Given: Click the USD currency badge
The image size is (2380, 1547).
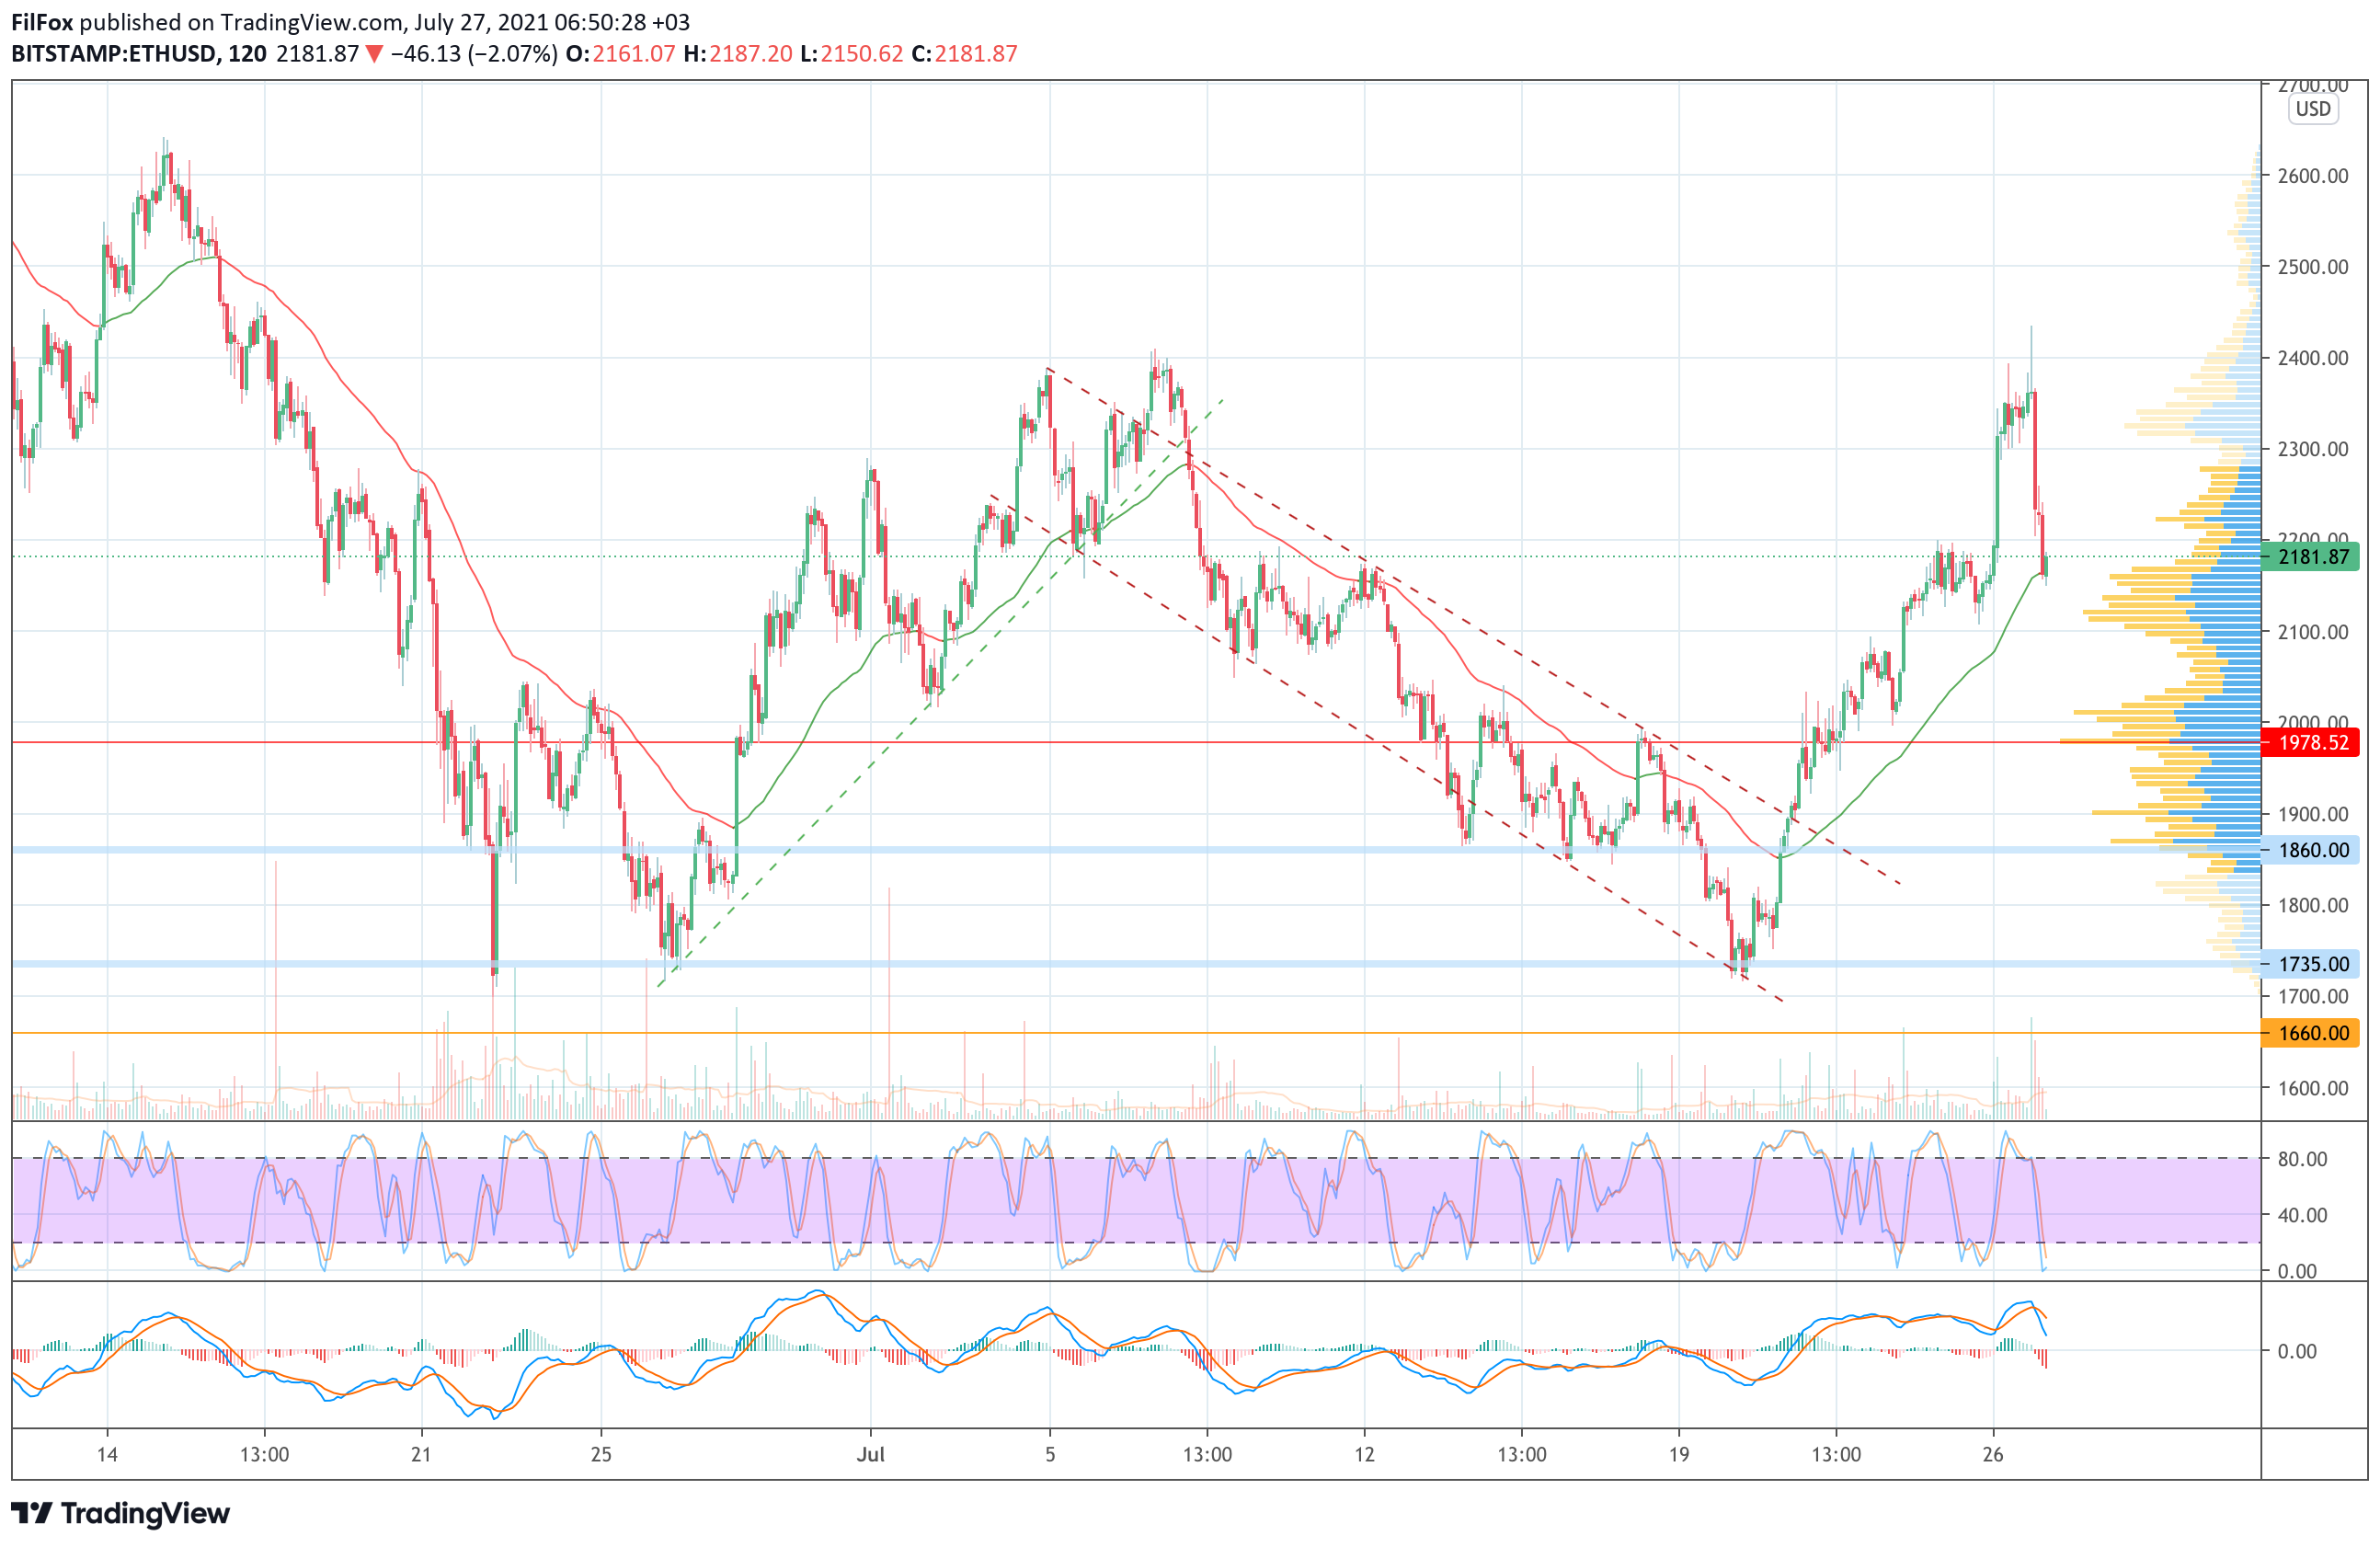Looking at the screenshot, I should [2312, 109].
